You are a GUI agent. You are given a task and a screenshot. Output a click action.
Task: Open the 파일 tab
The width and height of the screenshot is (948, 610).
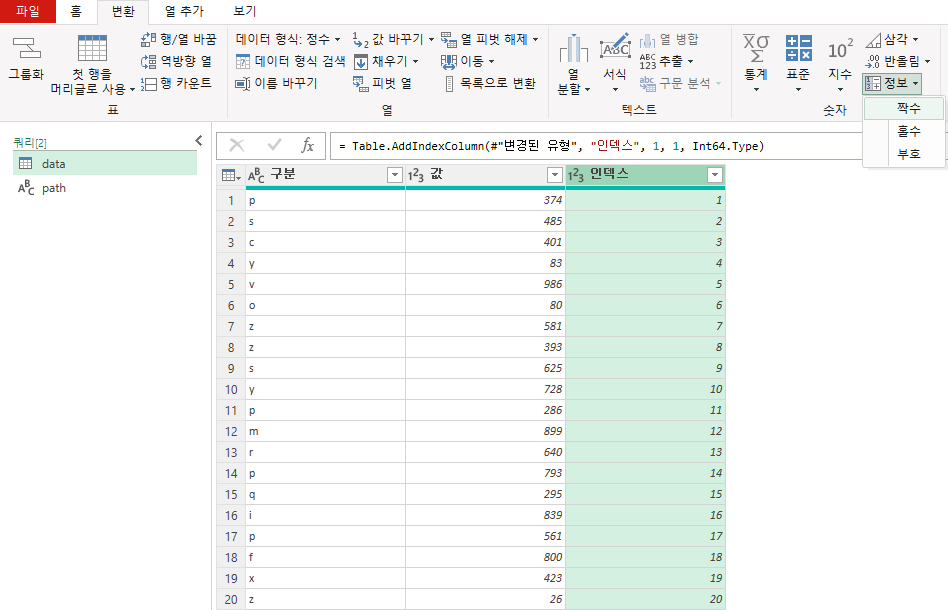point(28,11)
